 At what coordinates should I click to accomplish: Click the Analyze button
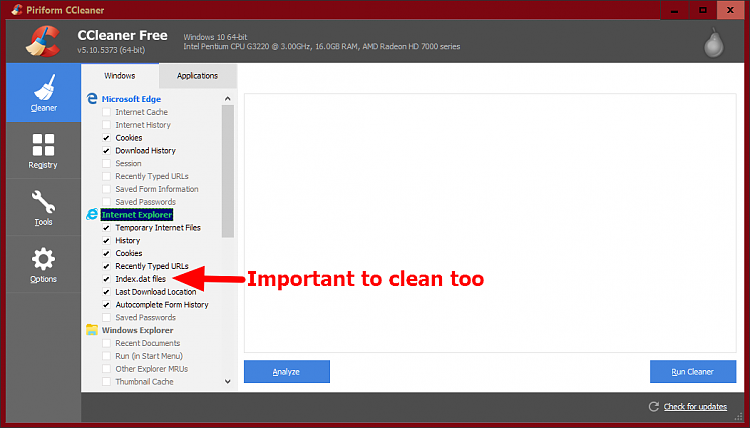click(x=287, y=372)
